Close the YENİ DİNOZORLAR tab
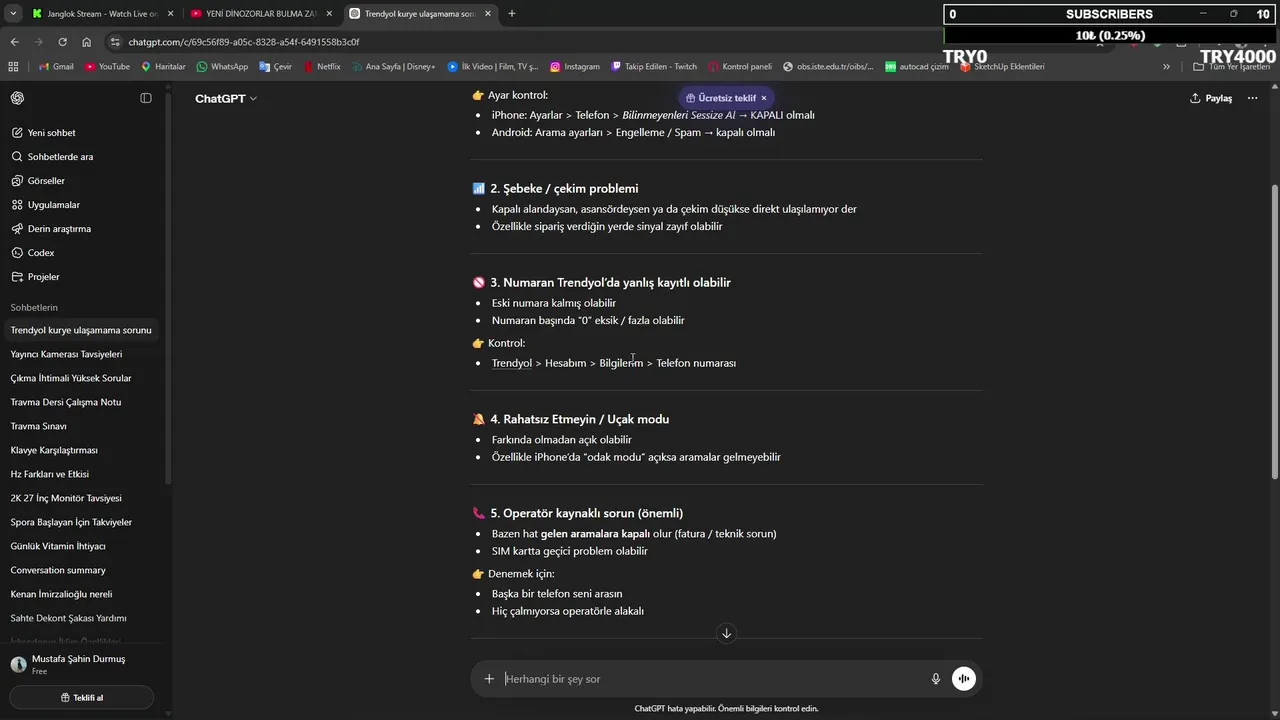Screen dimensions: 1280x720 tap(329, 14)
